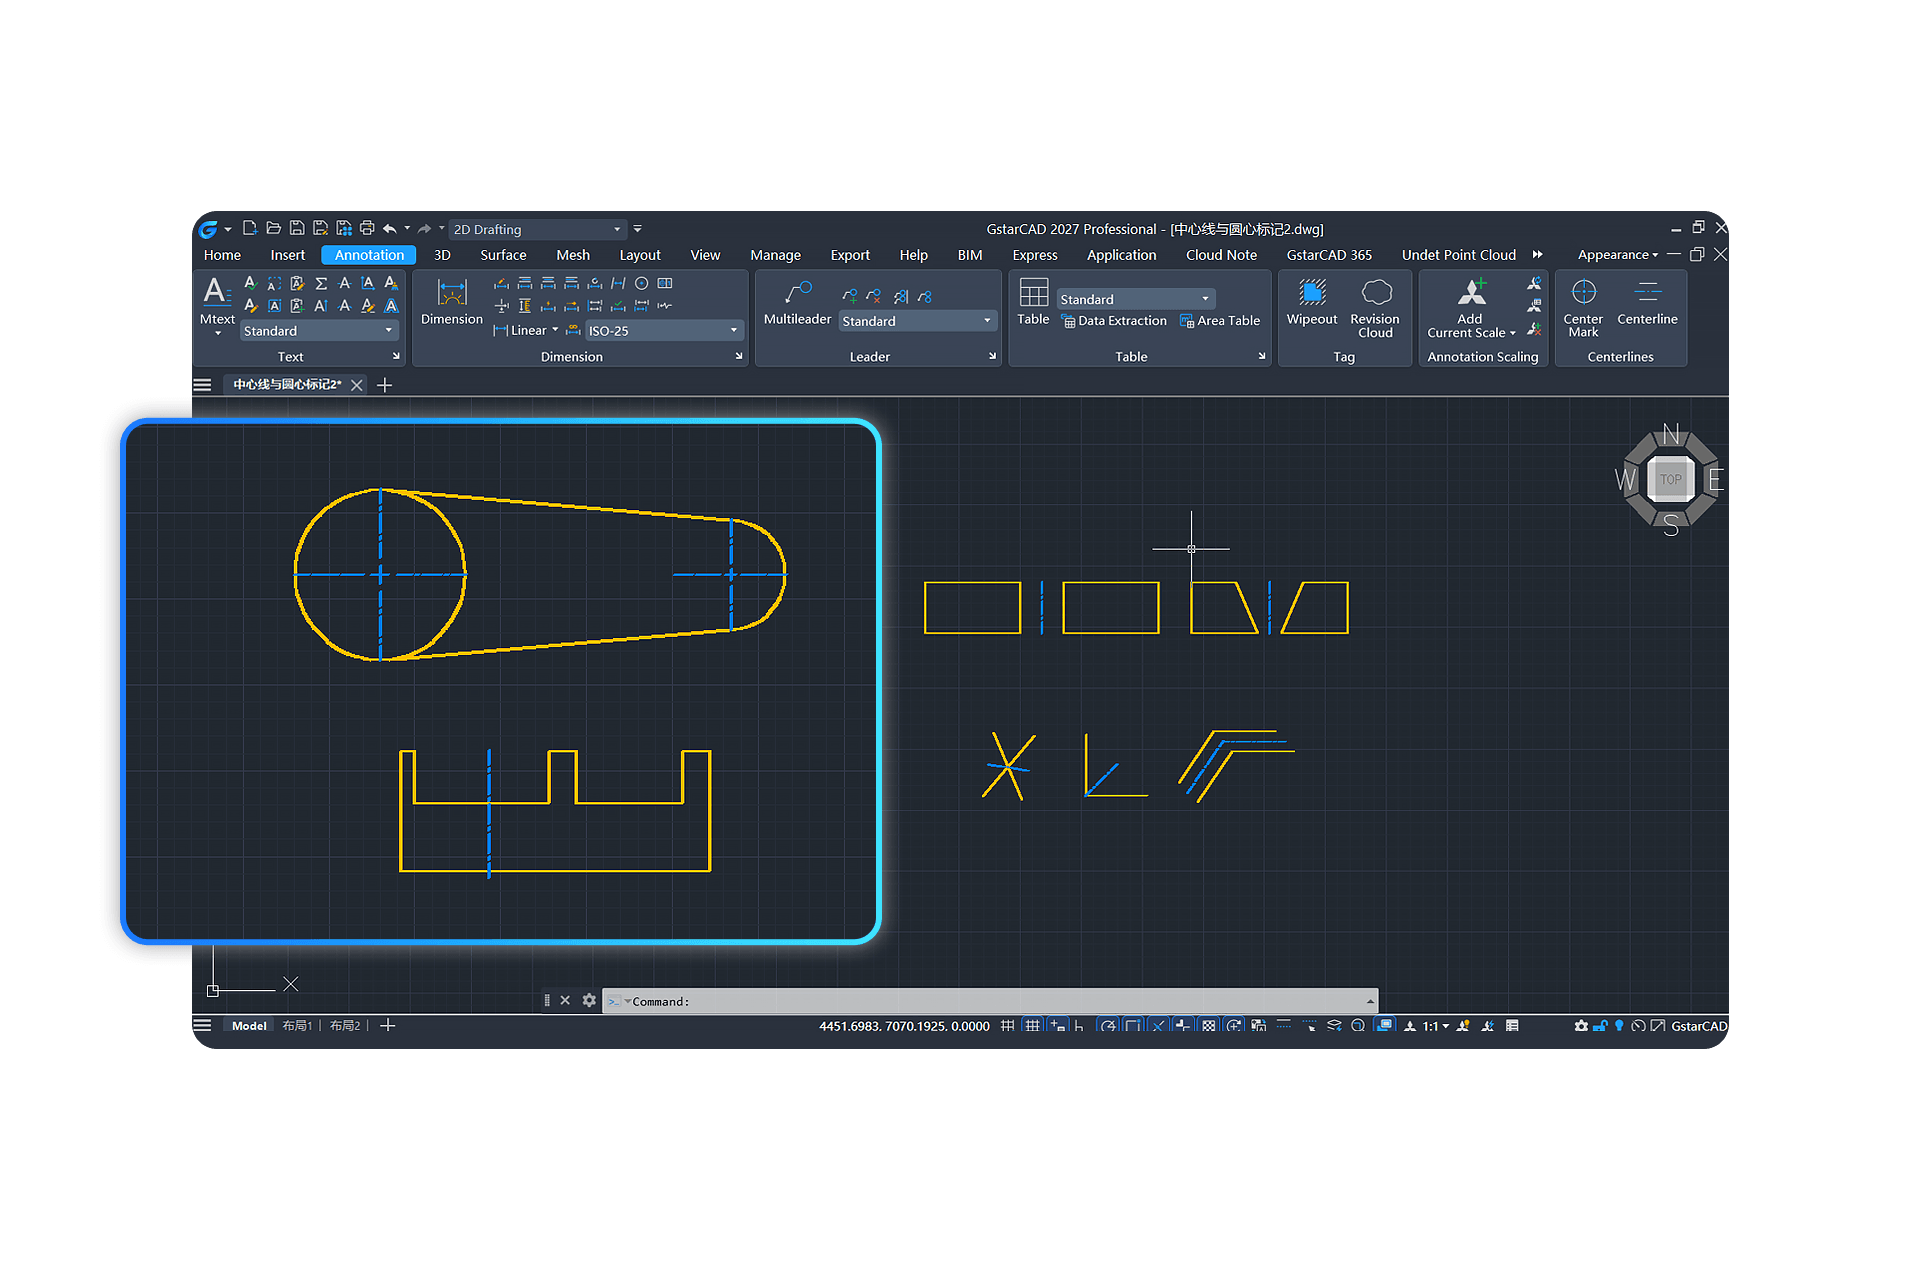Expand hidden ribbon tabs with double arrow
Screen dimensions: 1920x1261
(x=1538, y=255)
